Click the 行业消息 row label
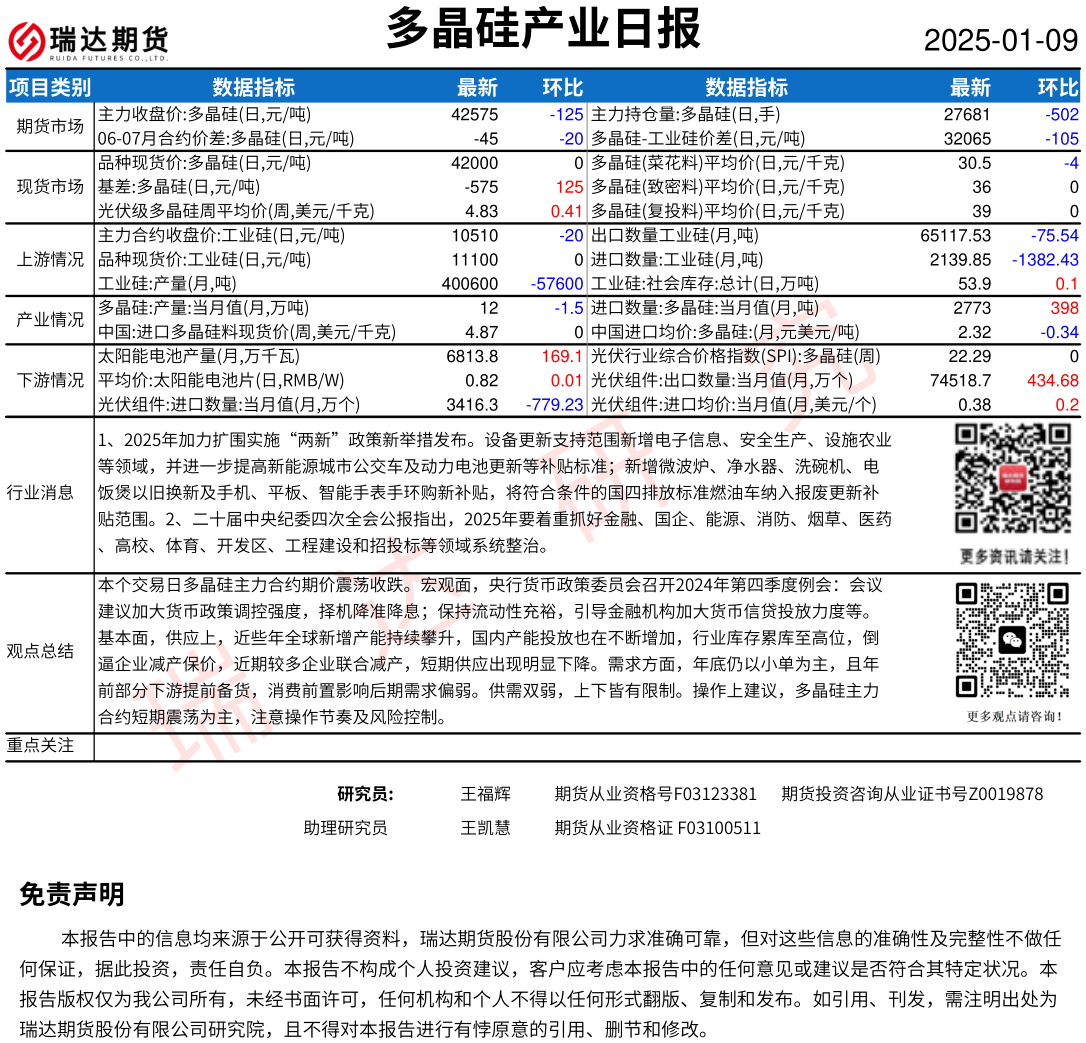 (x=40, y=492)
